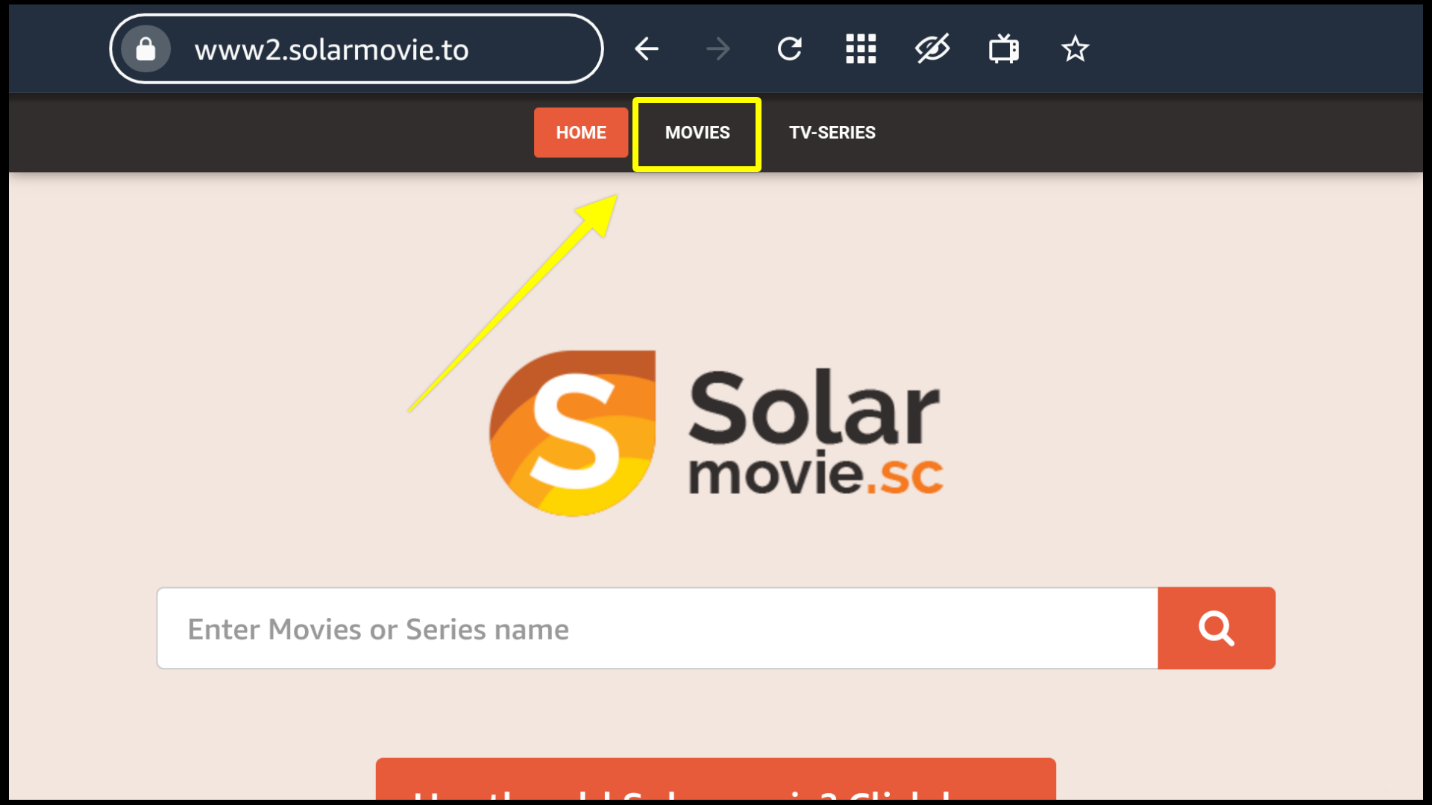Click the Solarmovie.sc logo
The image size is (1432, 805).
(716, 433)
